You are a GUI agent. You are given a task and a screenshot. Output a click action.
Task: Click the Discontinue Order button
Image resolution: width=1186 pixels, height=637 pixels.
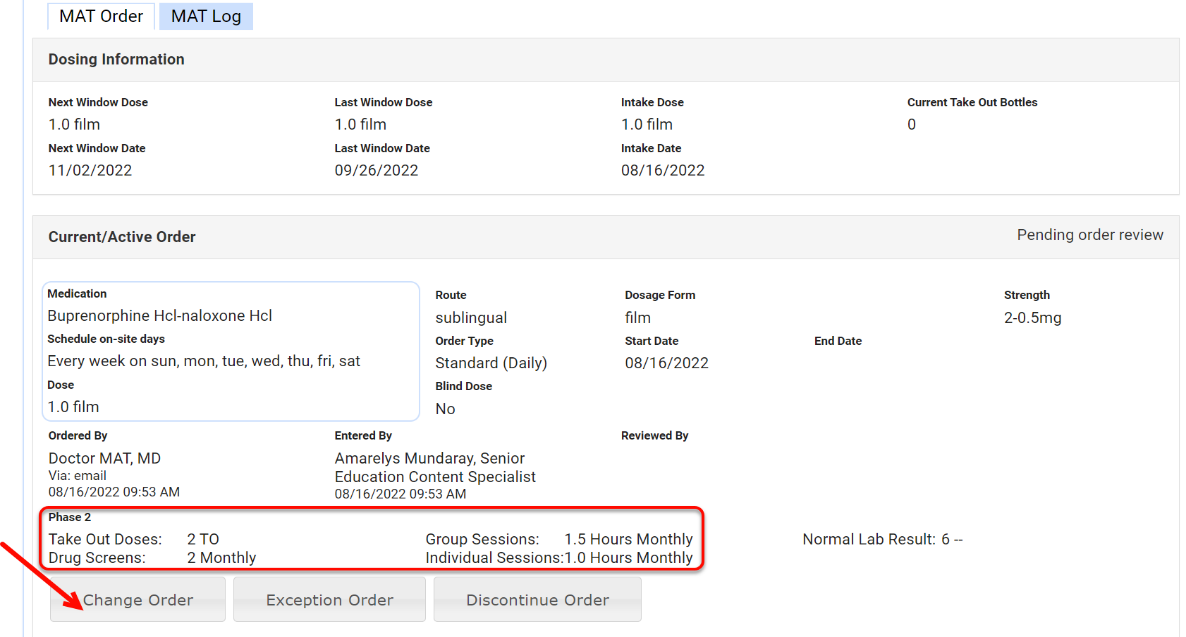537,600
